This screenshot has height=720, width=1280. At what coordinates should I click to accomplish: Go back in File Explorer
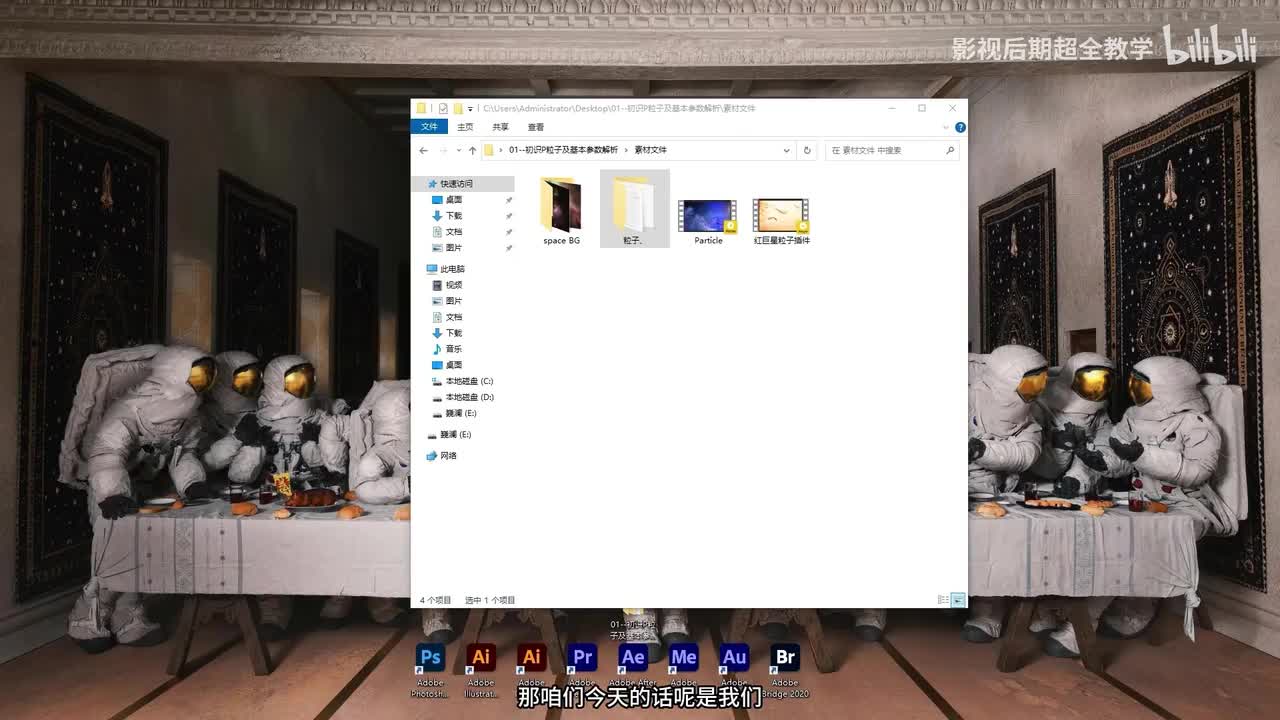[423, 150]
